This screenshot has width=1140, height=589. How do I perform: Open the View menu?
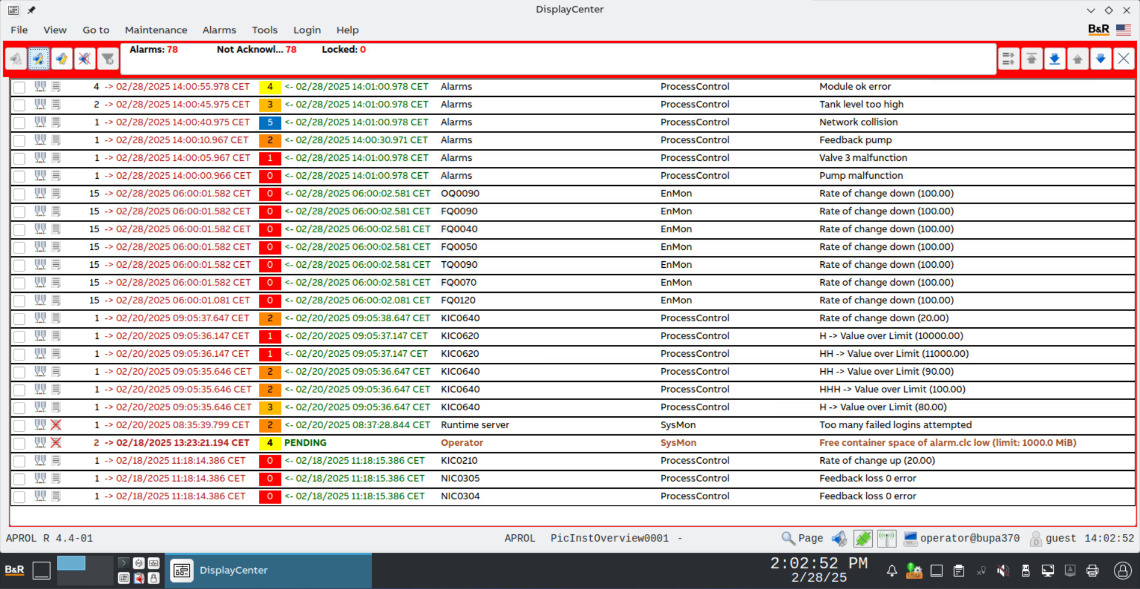point(55,30)
